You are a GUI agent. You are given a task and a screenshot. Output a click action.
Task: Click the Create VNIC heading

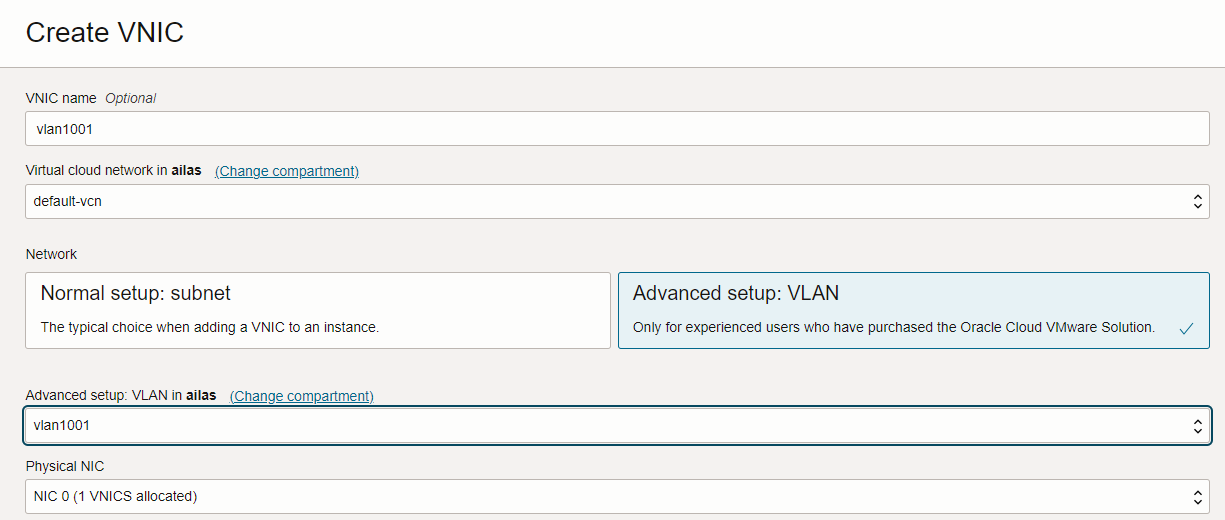(x=105, y=32)
